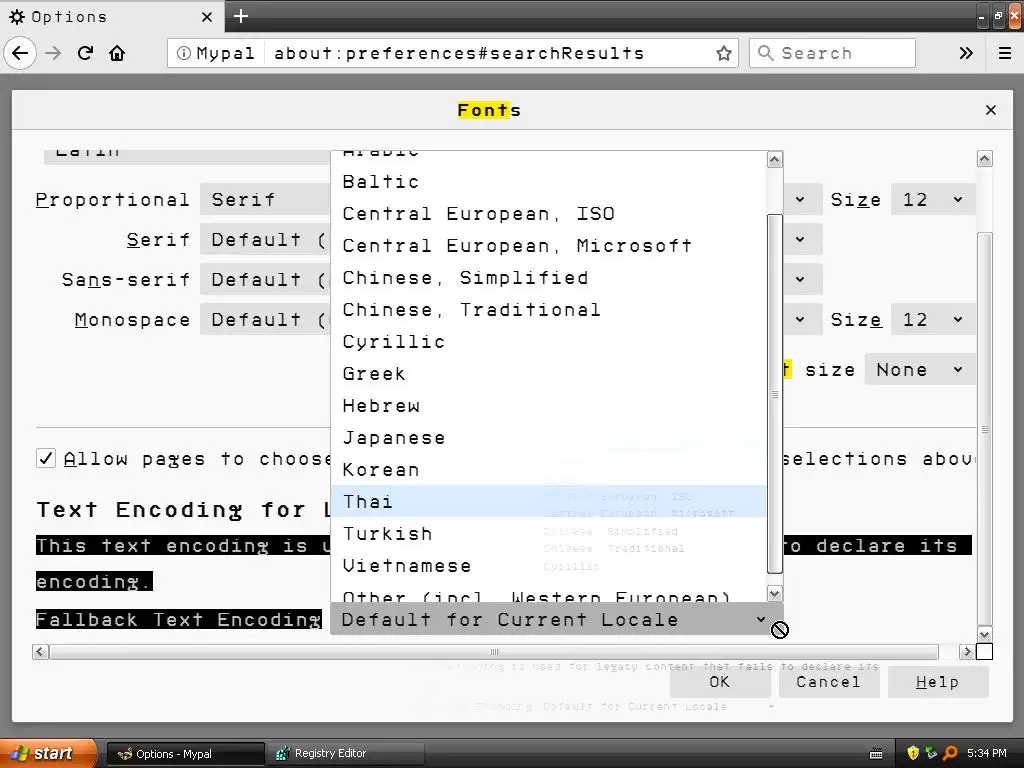The image size is (1024, 768).
Task: Select Japanese encoding option
Action: (x=548, y=438)
